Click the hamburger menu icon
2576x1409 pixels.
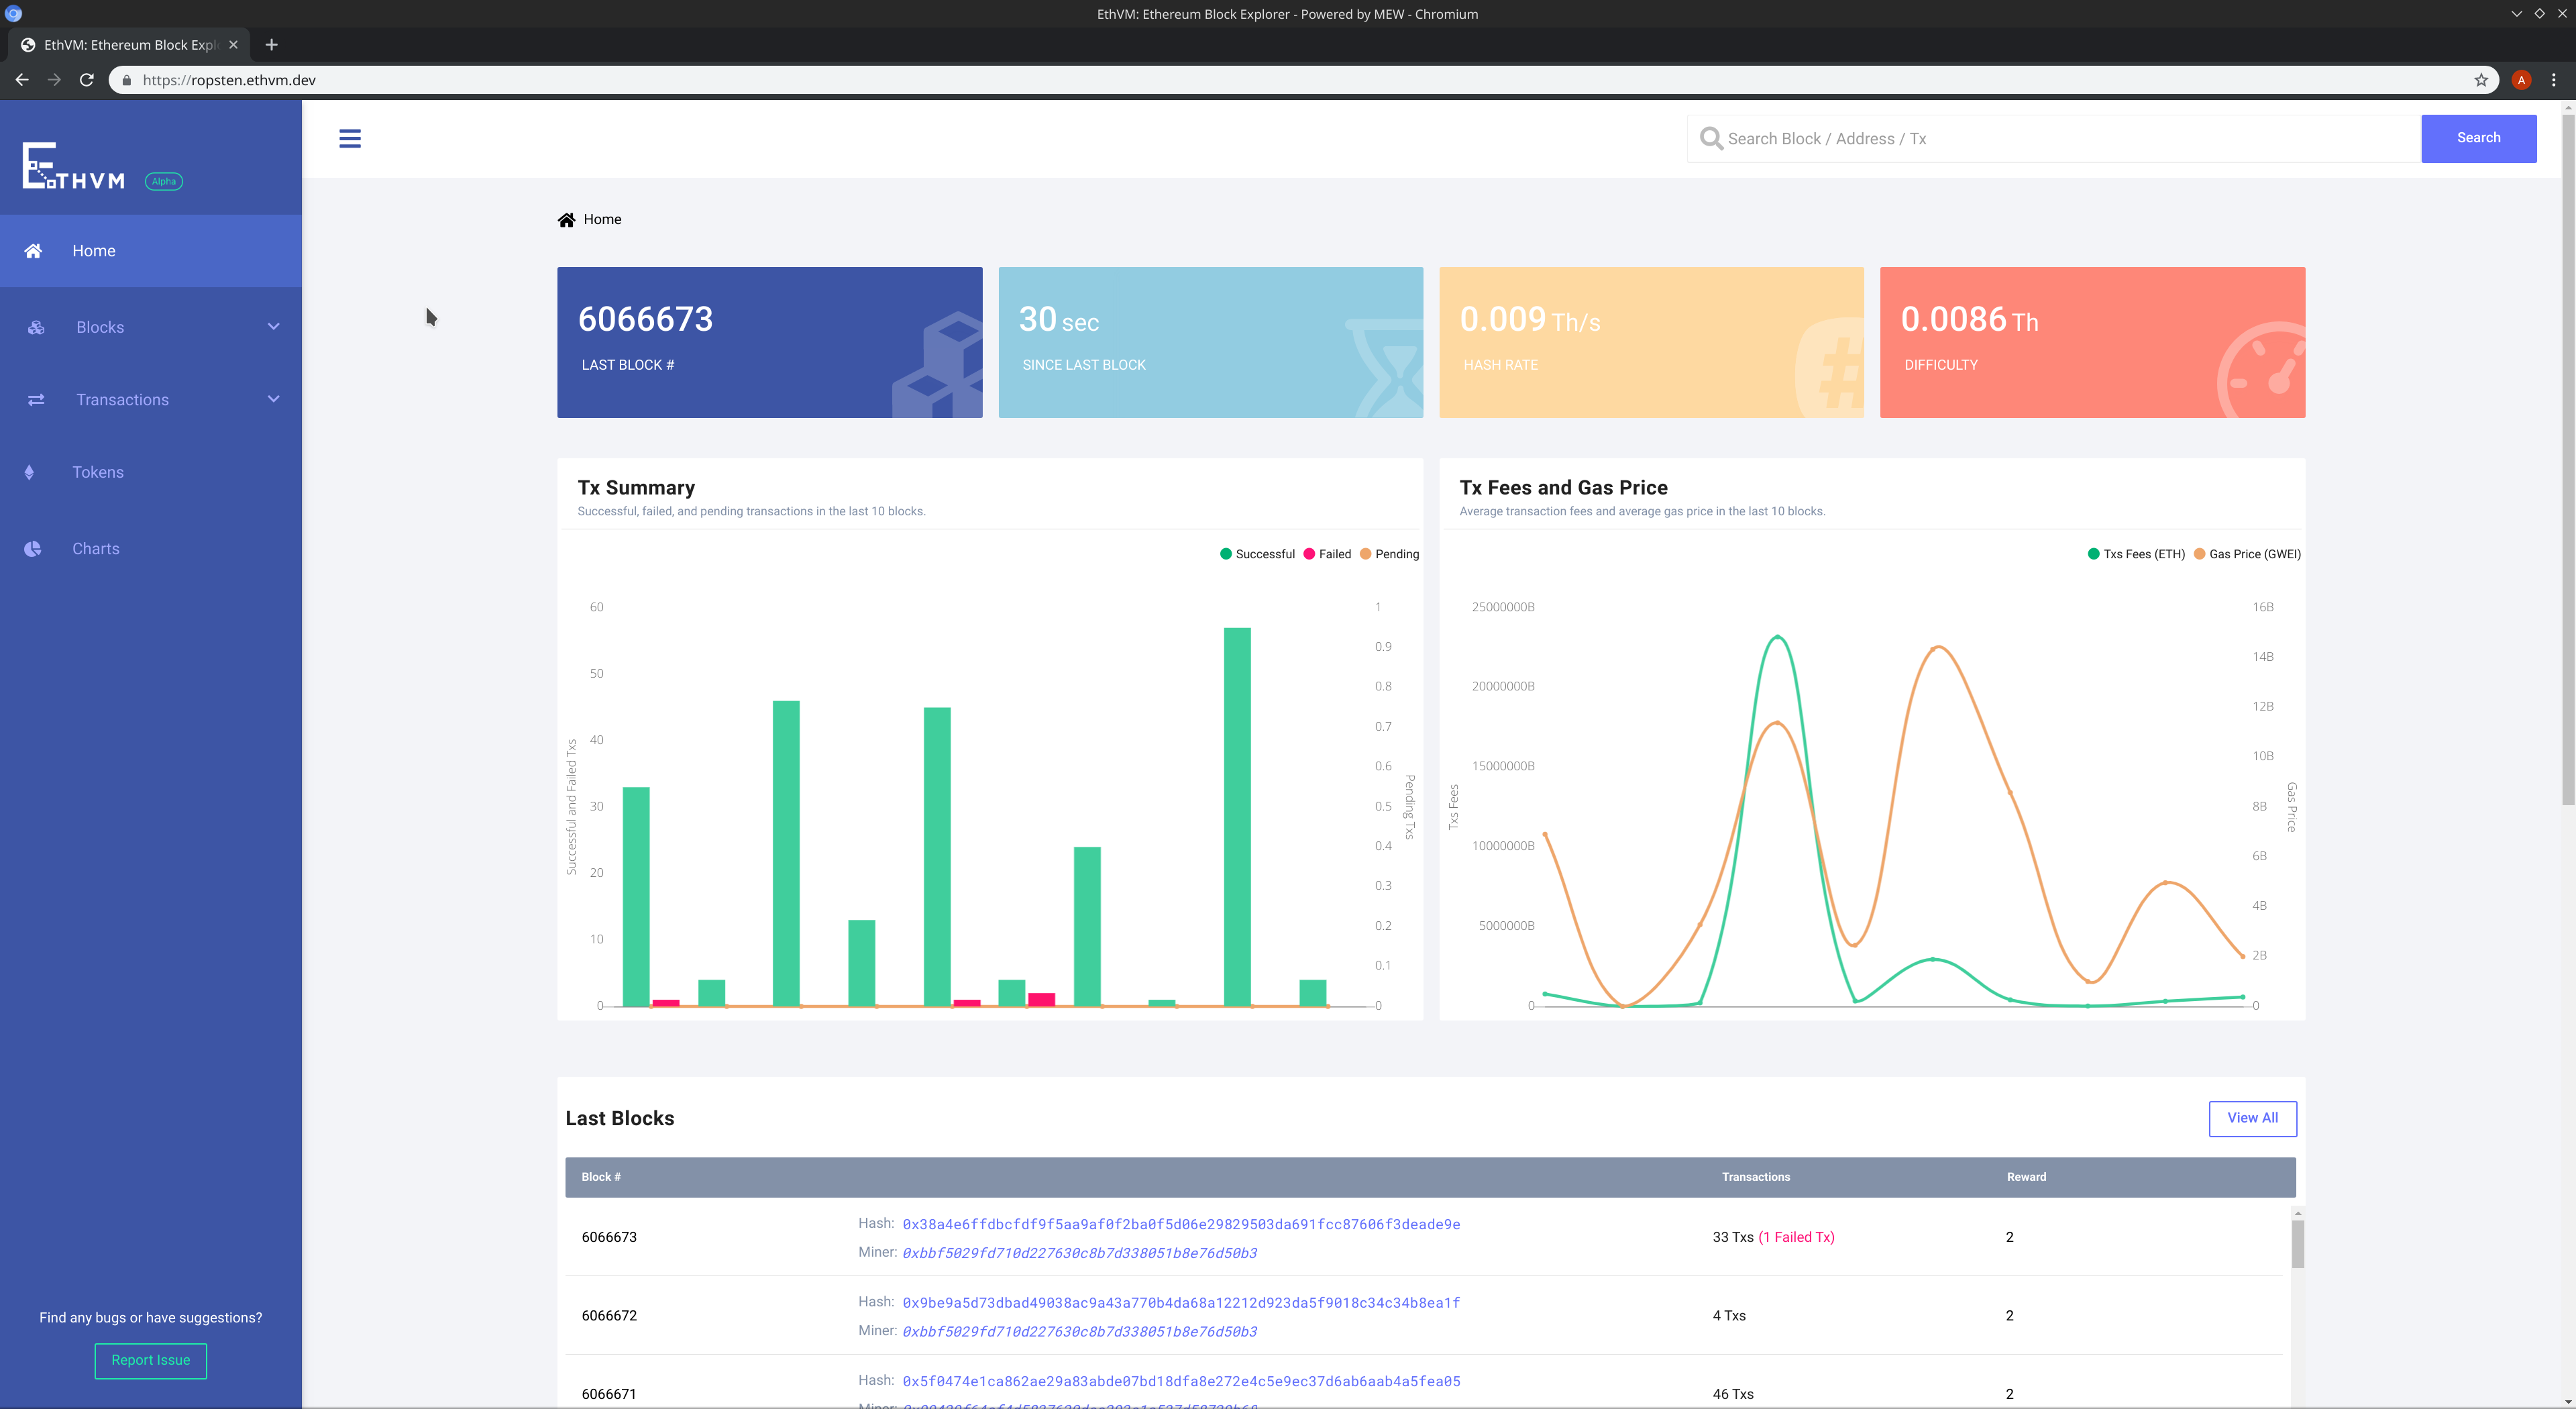click(349, 139)
